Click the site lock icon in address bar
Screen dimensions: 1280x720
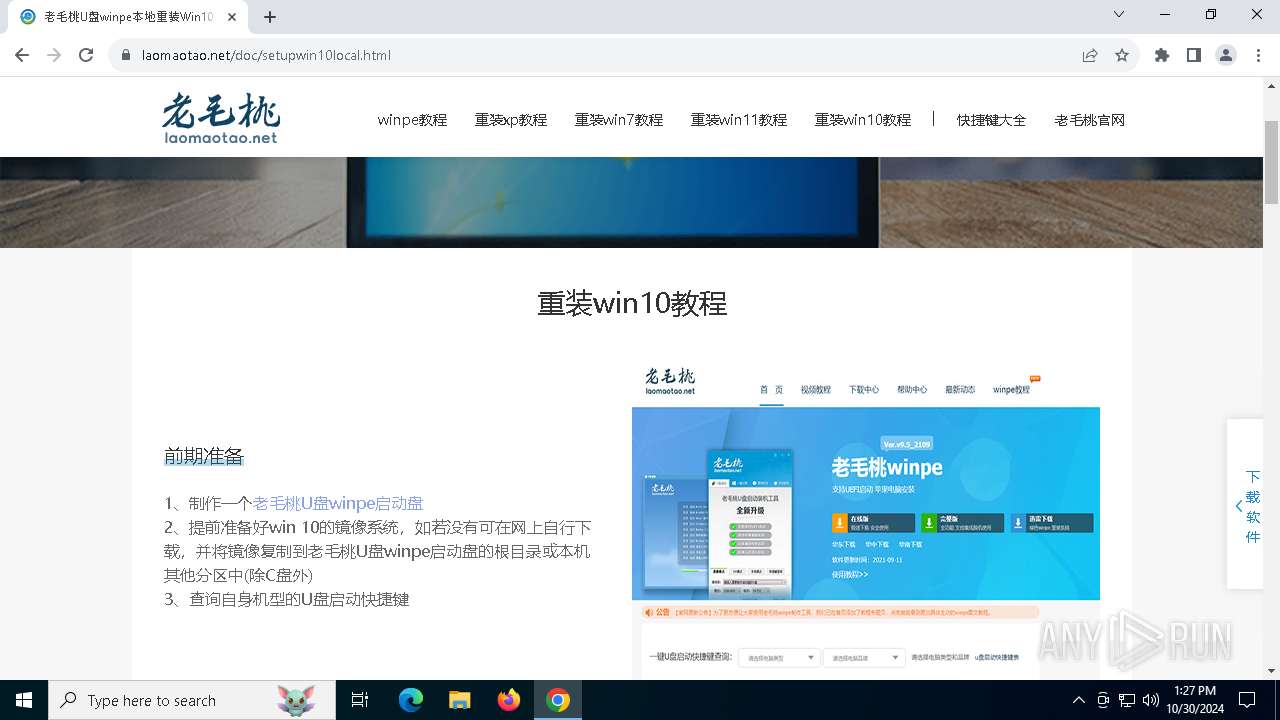point(126,55)
